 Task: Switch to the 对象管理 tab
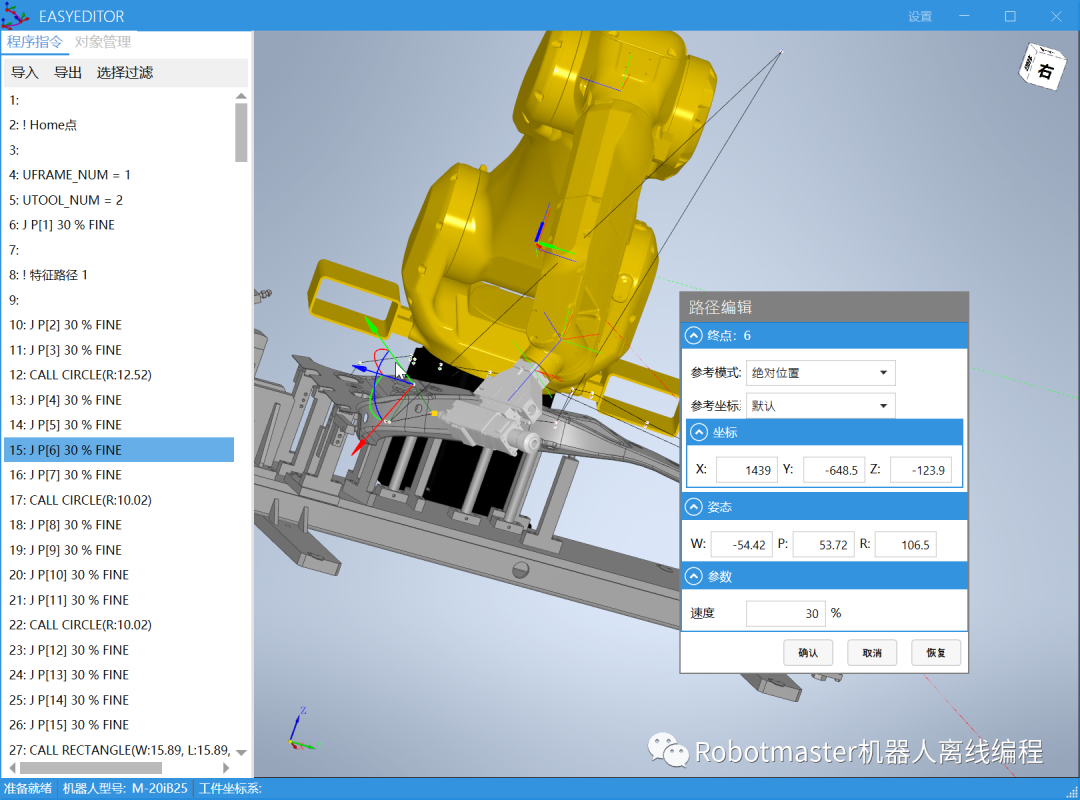click(x=103, y=42)
